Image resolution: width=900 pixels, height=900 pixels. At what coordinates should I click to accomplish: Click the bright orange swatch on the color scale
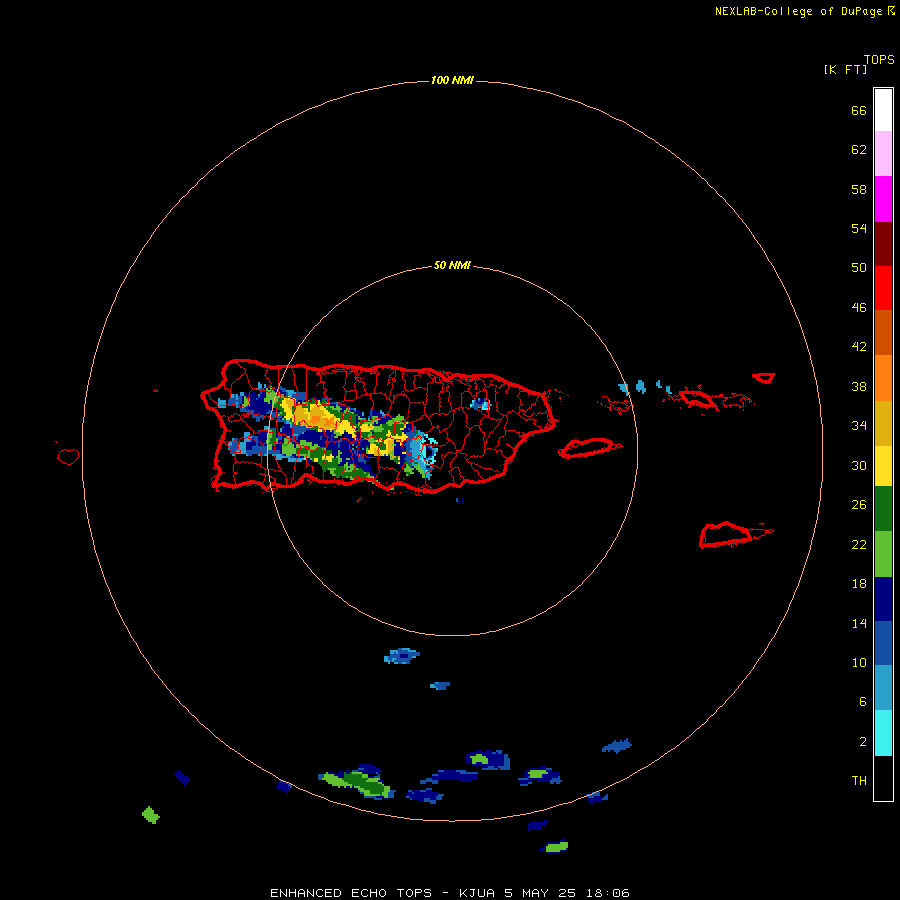click(883, 378)
